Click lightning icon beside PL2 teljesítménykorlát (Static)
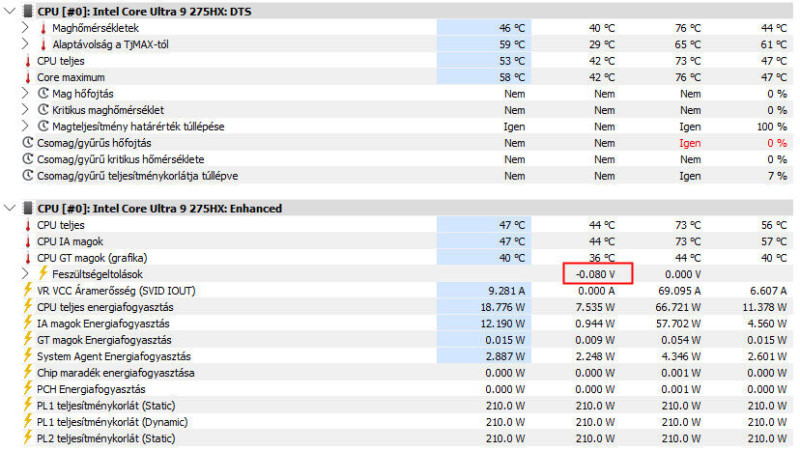The width and height of the screenshot is (800, 451). coord(28,437)
